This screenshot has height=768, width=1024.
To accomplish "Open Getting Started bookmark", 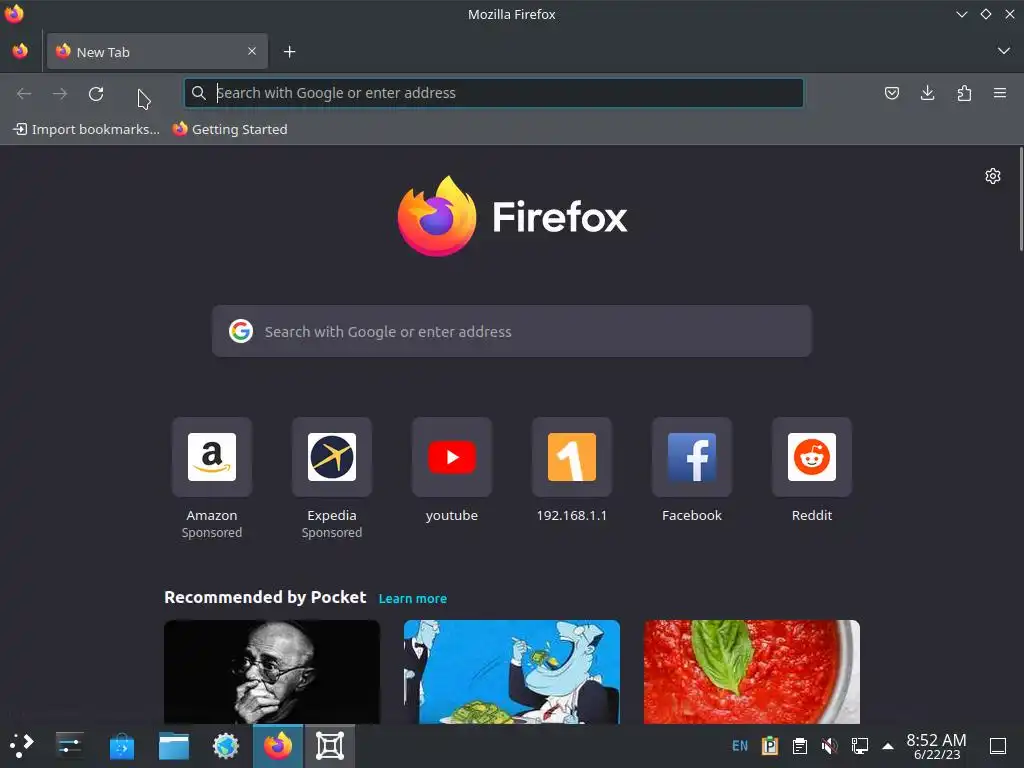I will click(x=230, y=129).
